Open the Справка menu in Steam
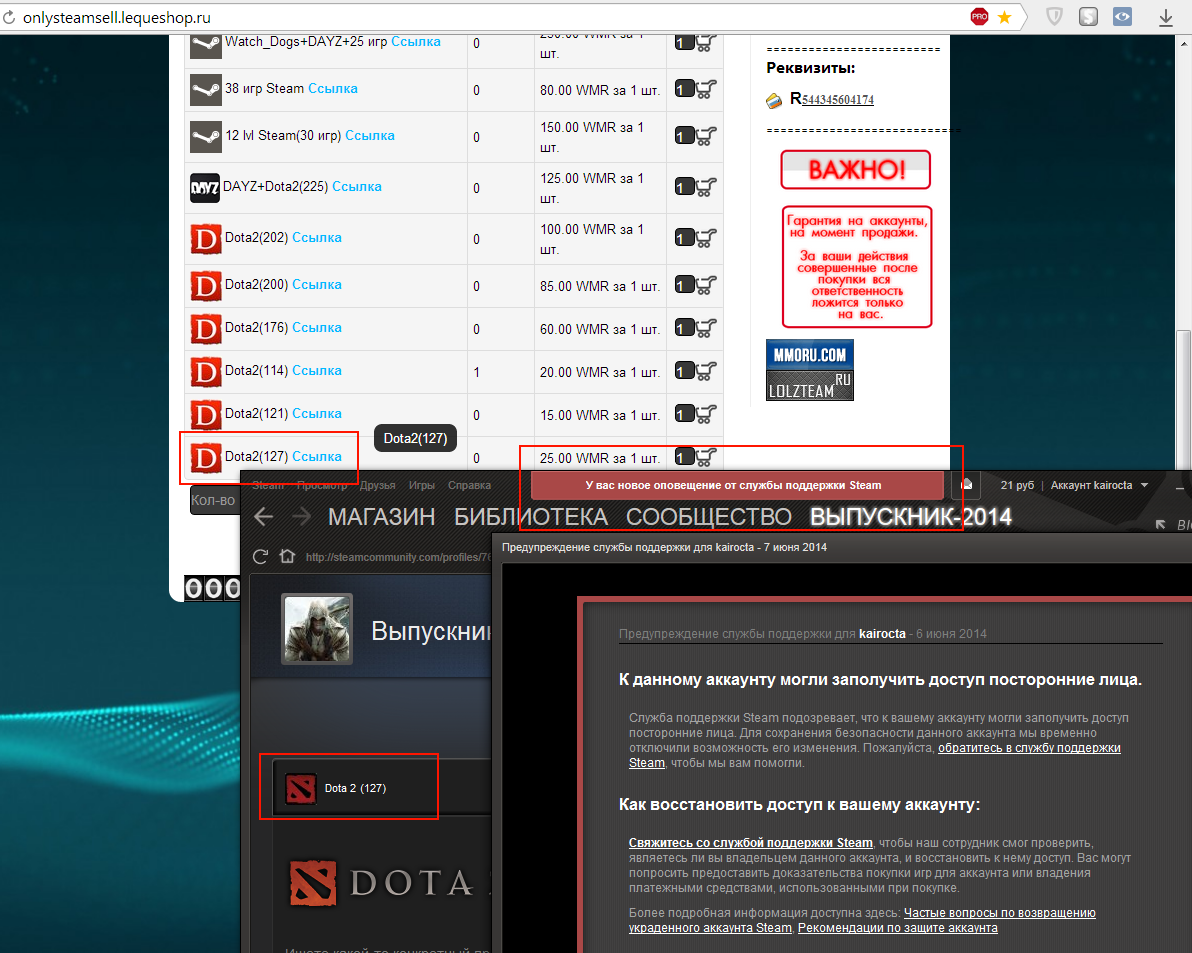1192x953 pixels. 469,485
